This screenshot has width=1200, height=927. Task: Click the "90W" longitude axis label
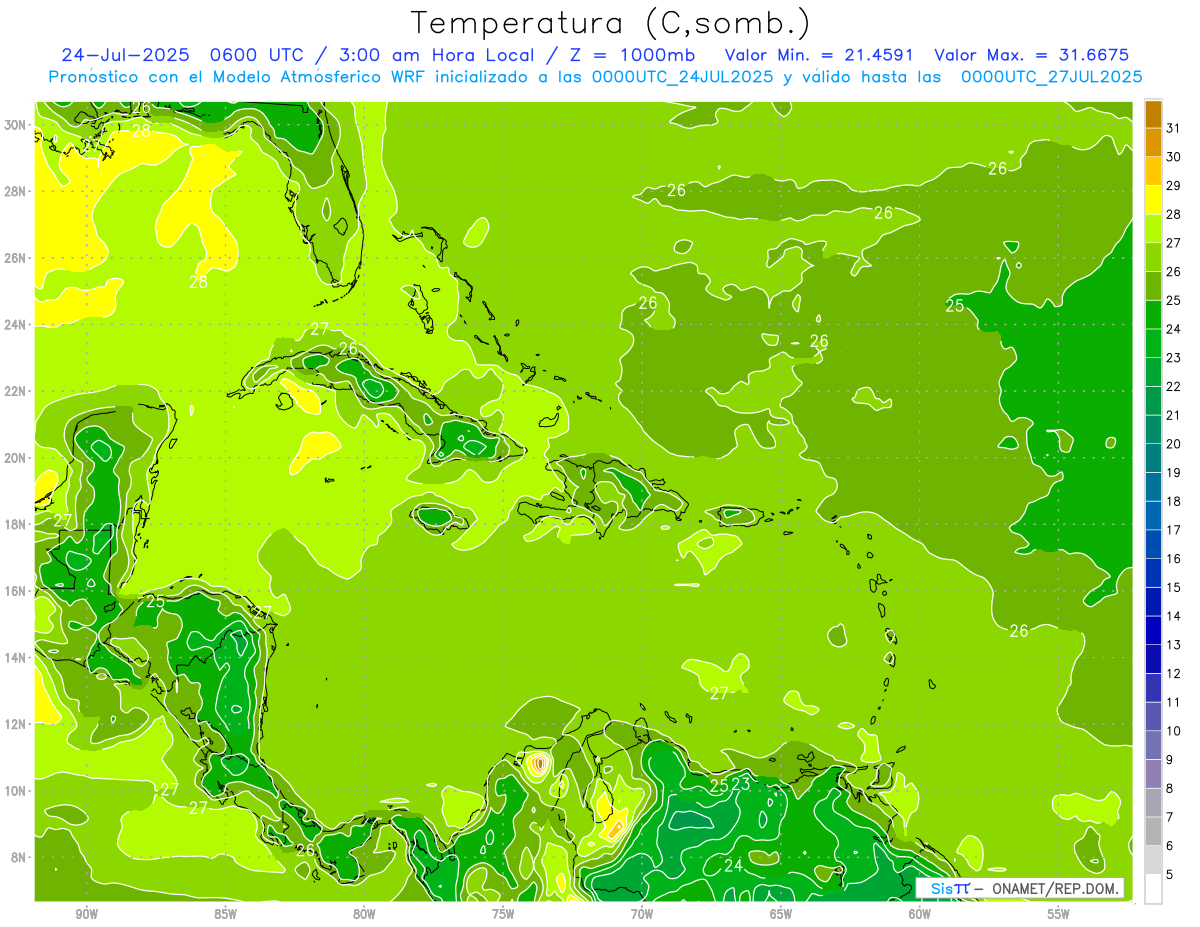(86, 914)
